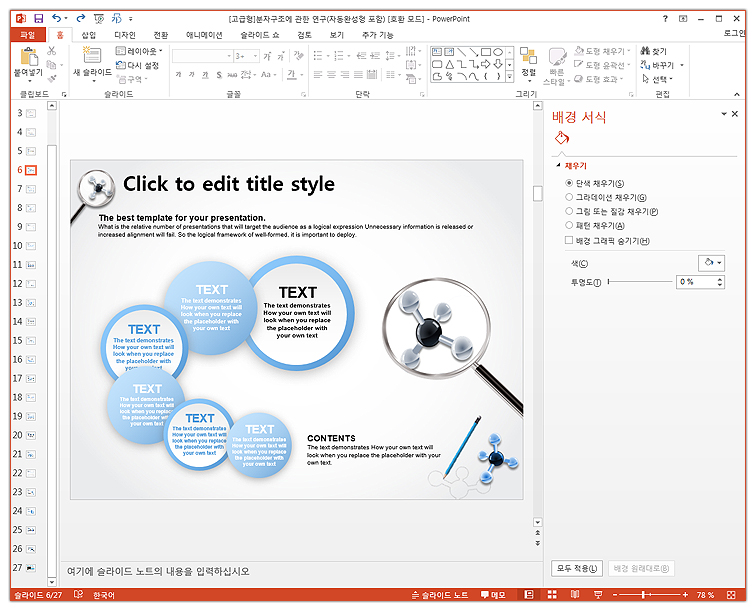Switch to the 애니메이션 ribbon tab
The width and height of the screenshot is (755, 610).
(204, 35)
